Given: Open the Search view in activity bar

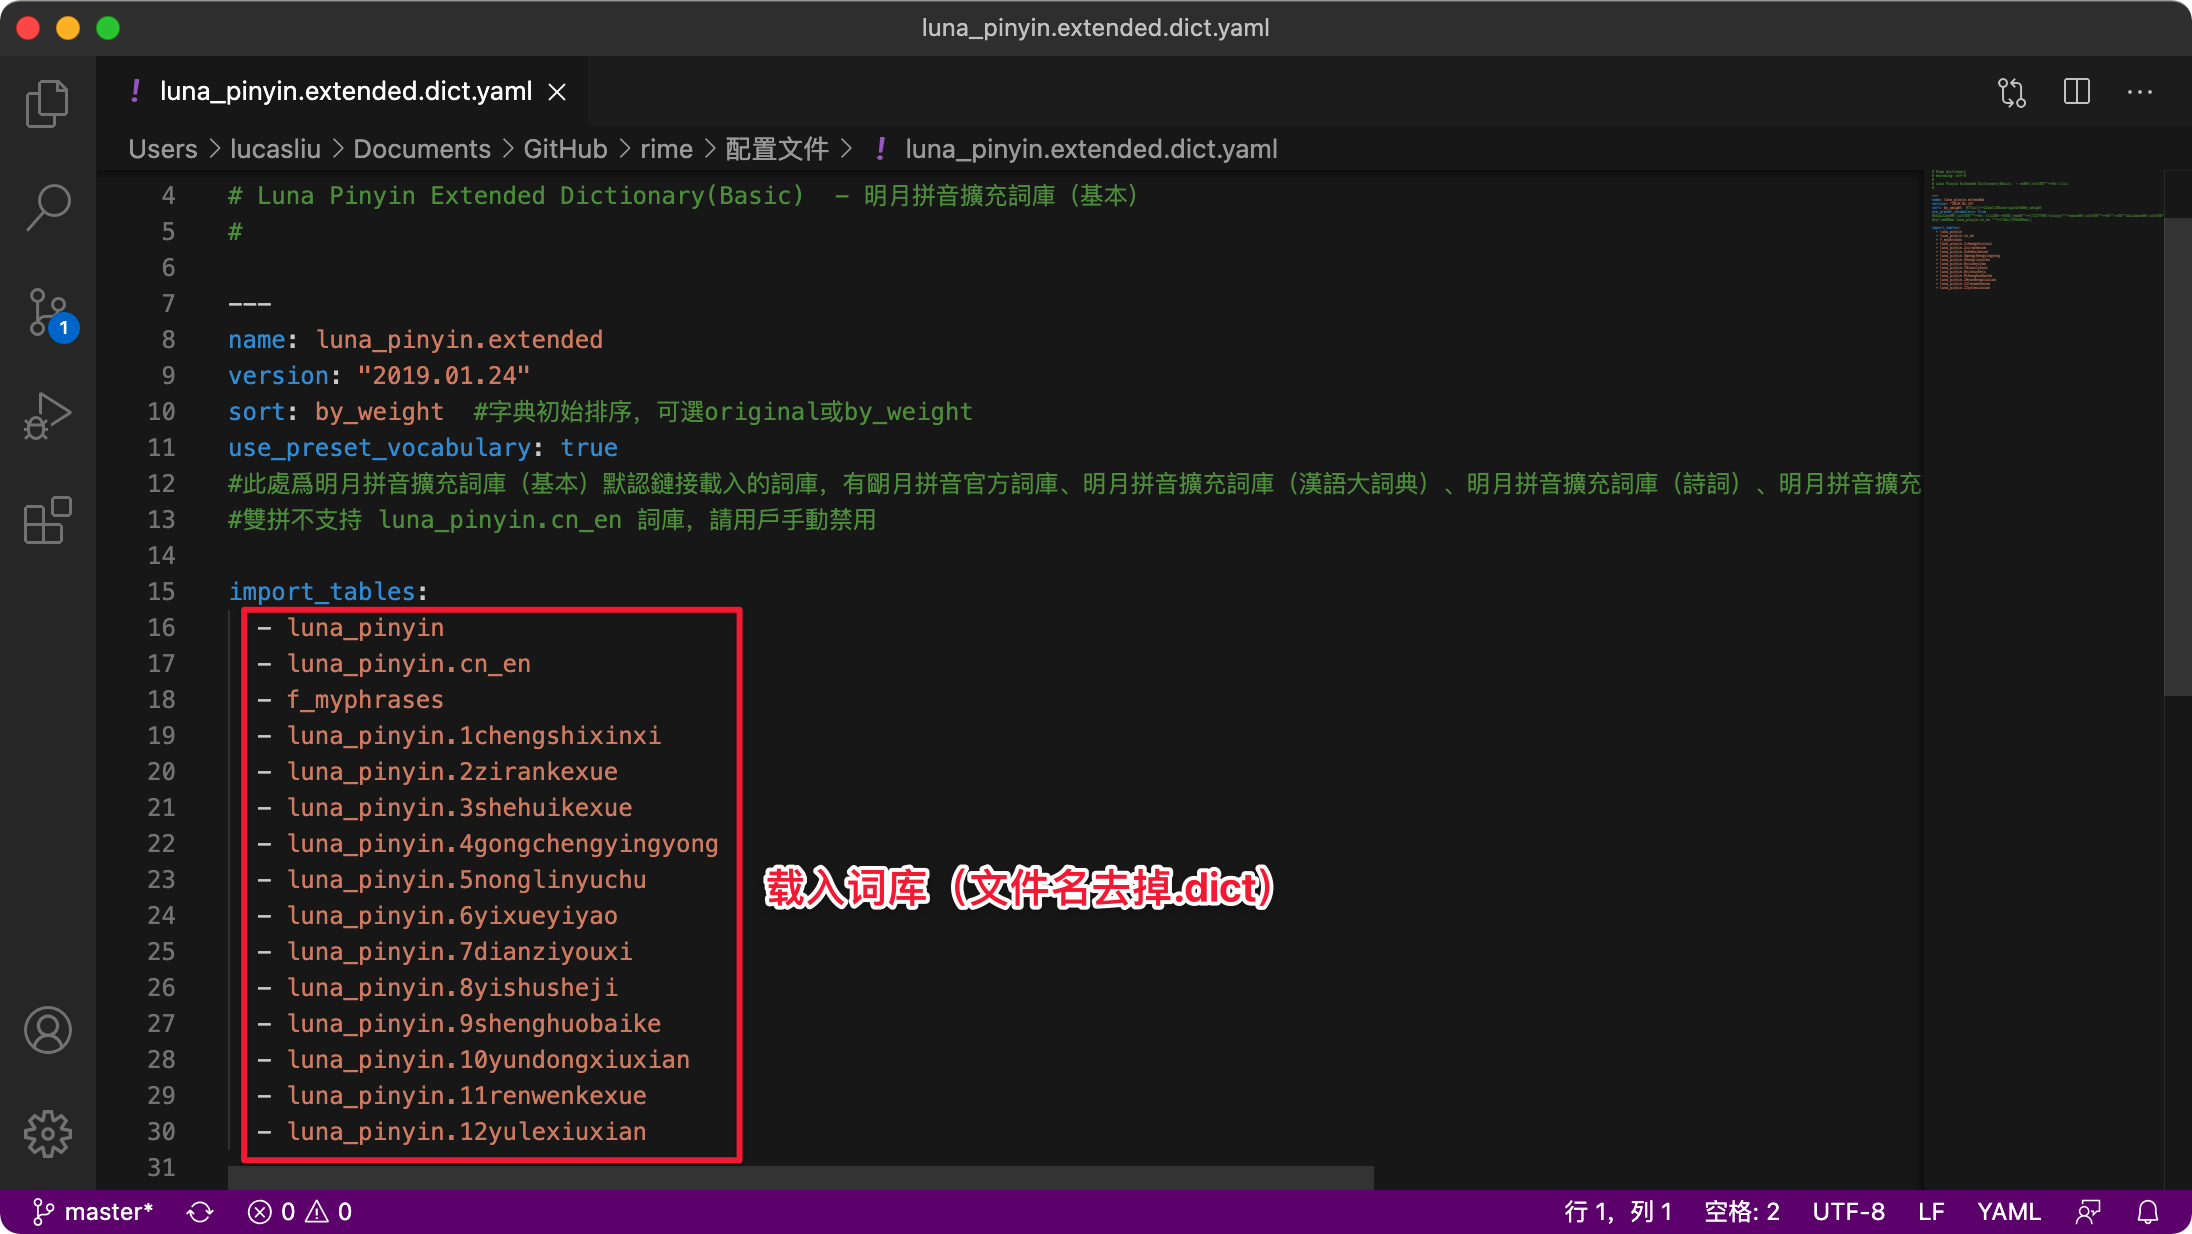Looking at the screenshot, I should [x=47, y=208].
